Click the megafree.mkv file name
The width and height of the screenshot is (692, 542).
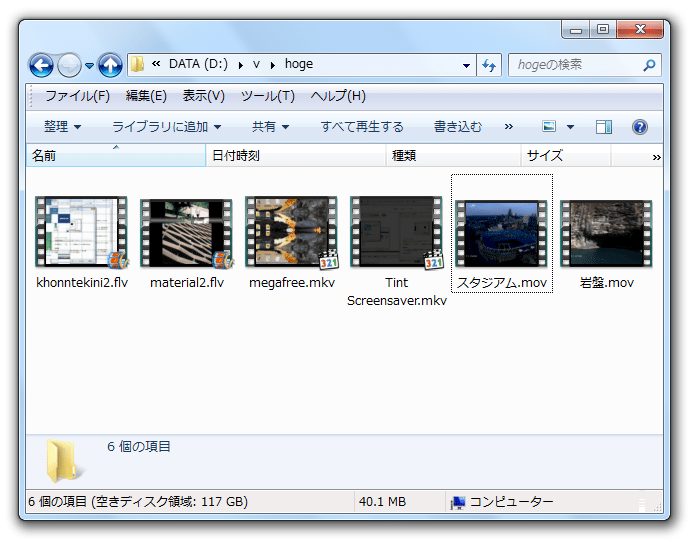click(292, 282)
